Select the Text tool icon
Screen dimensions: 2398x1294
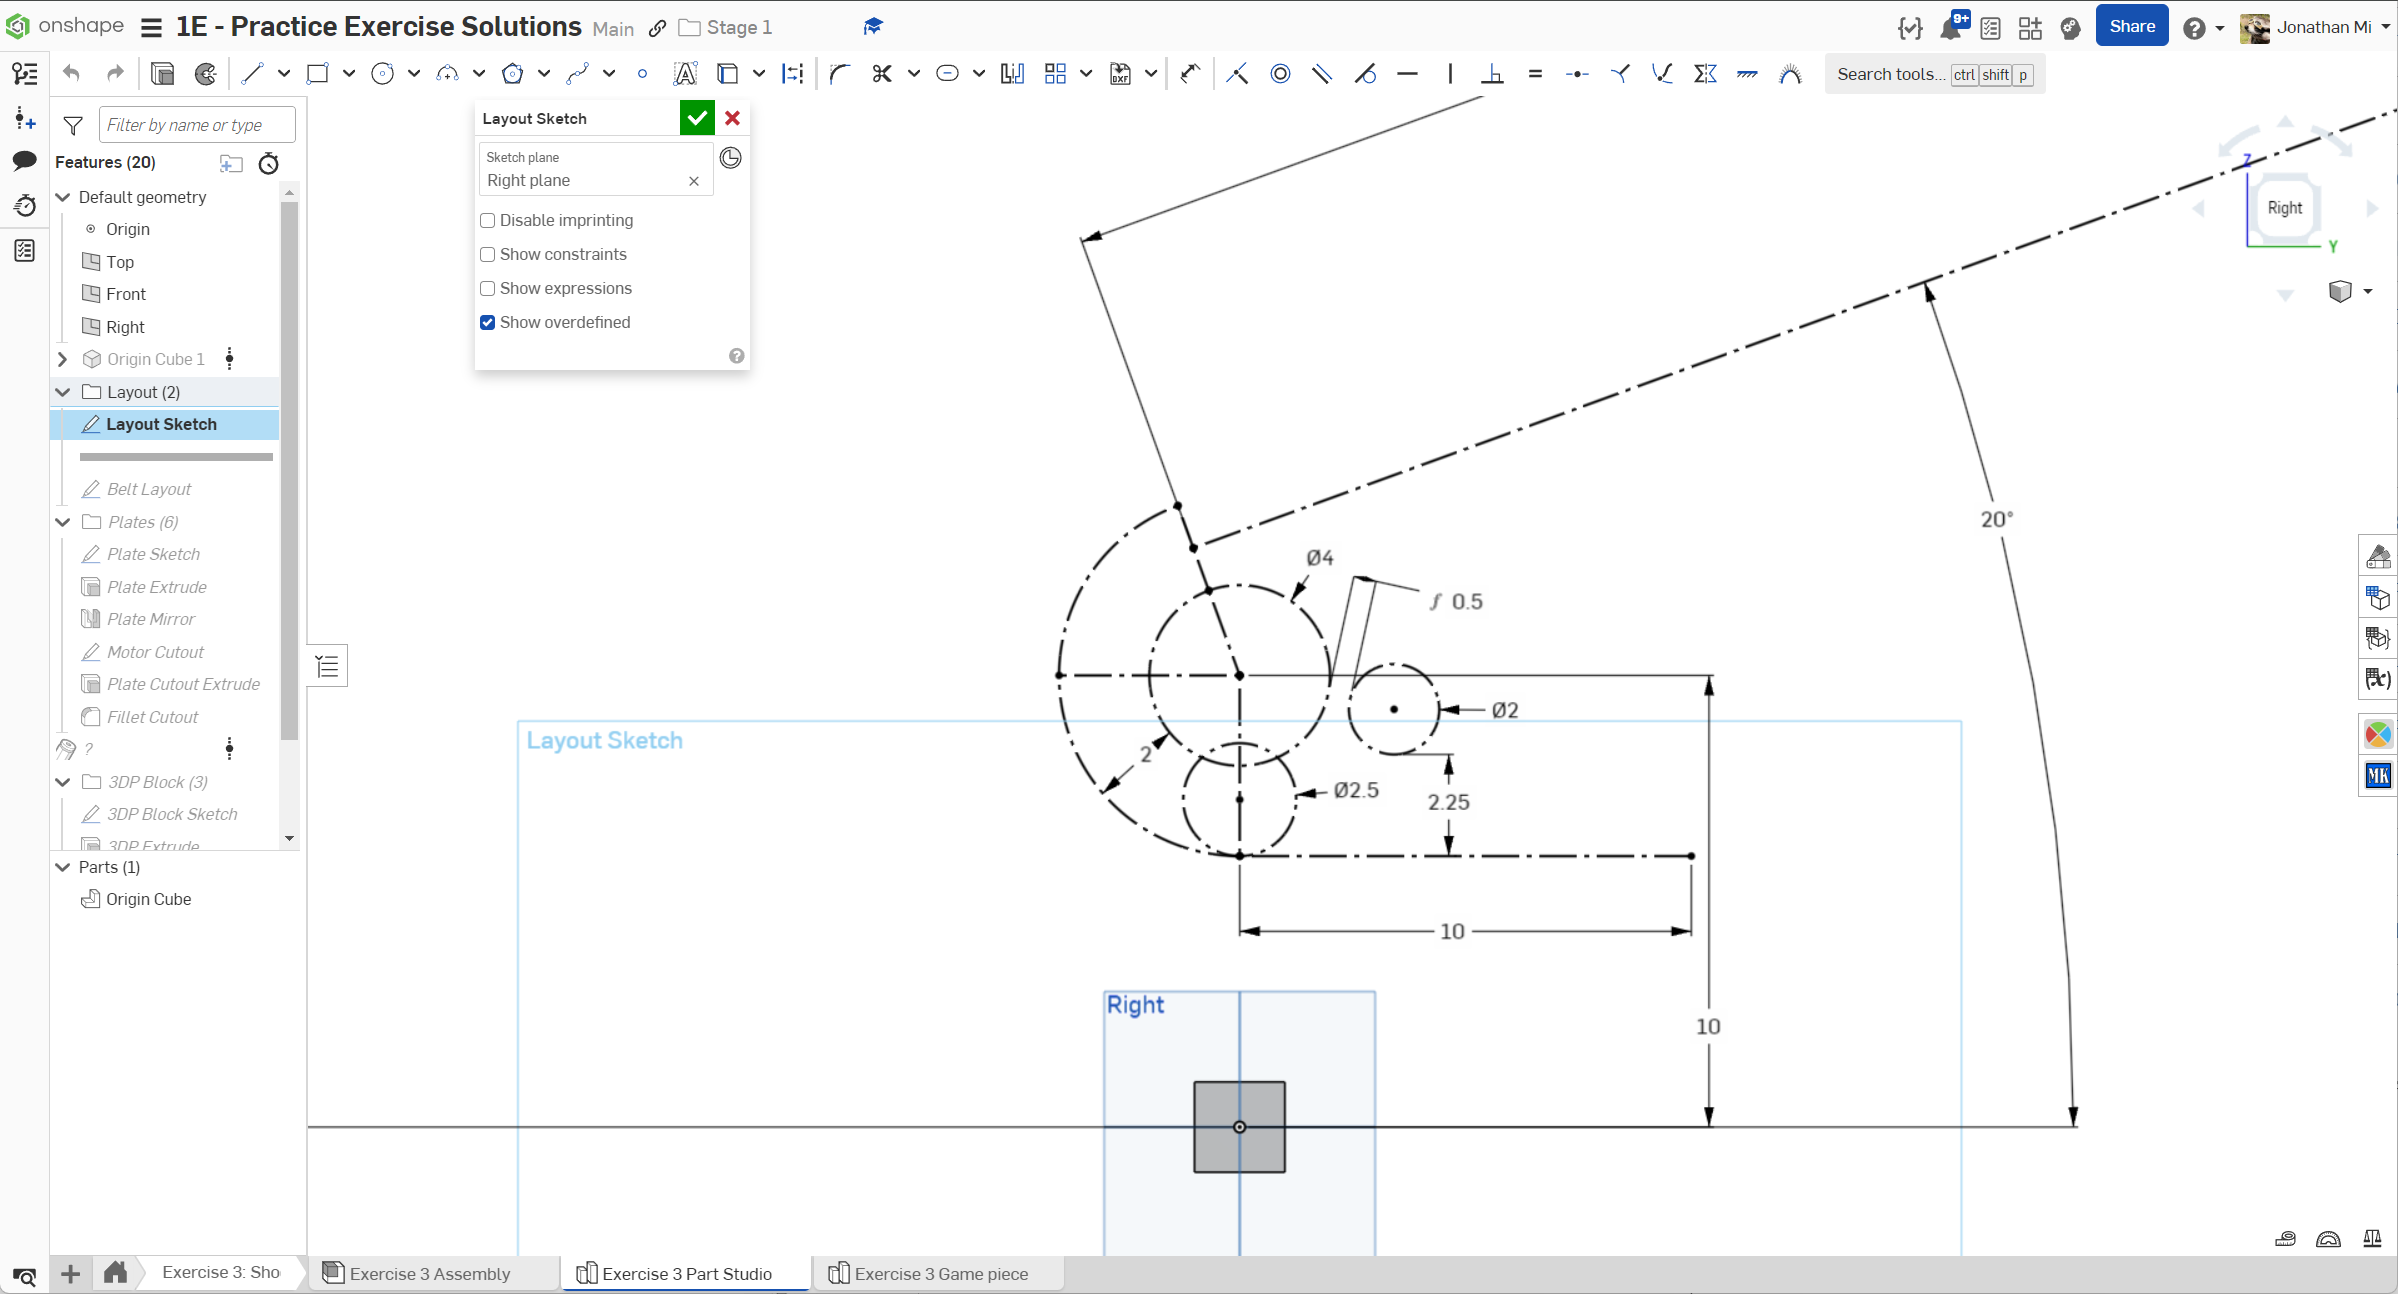(685, 74)
